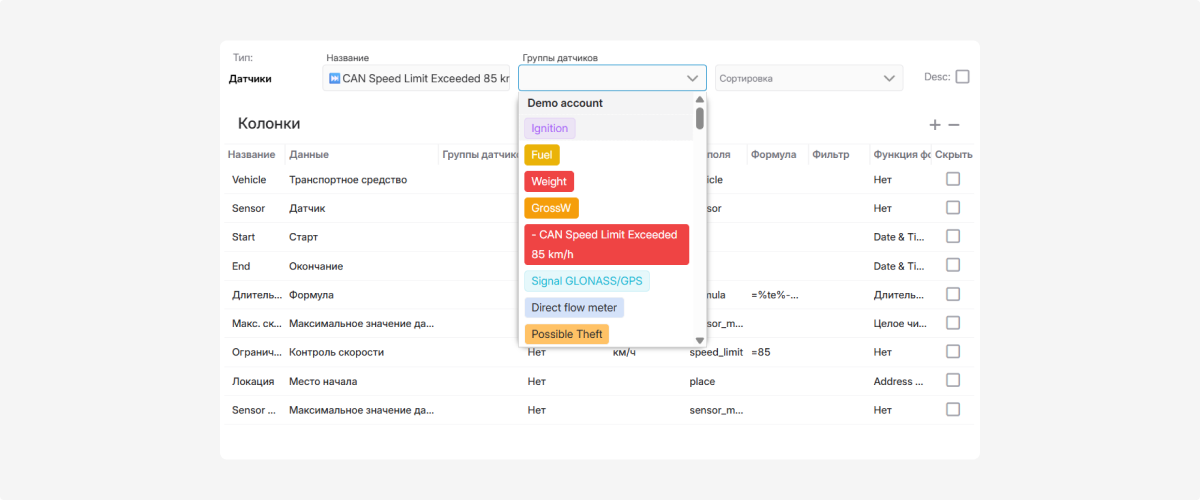Check the Скрыть box for the last Sensor ... row
The width and height of the screenshot is (1200, 500).
click(953, 409)
